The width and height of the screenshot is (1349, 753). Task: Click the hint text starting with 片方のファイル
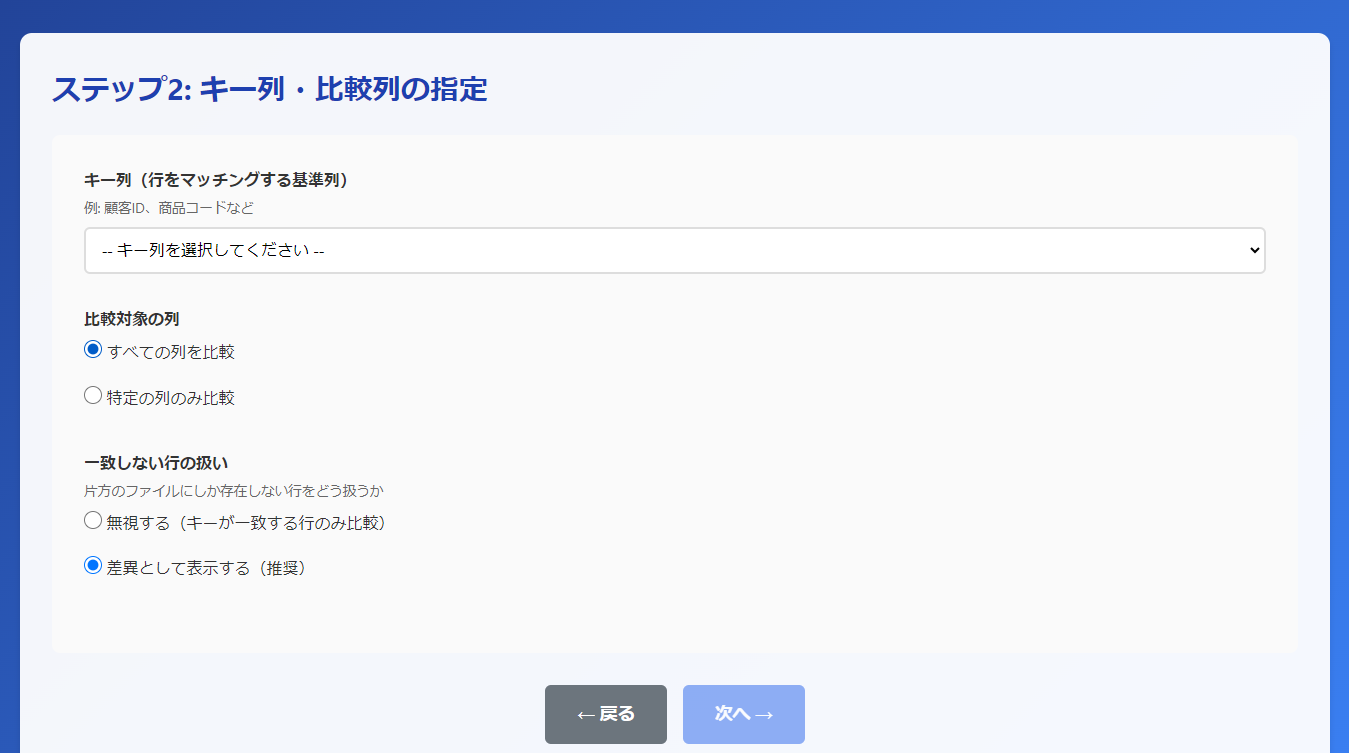click(x=234, y=491)
